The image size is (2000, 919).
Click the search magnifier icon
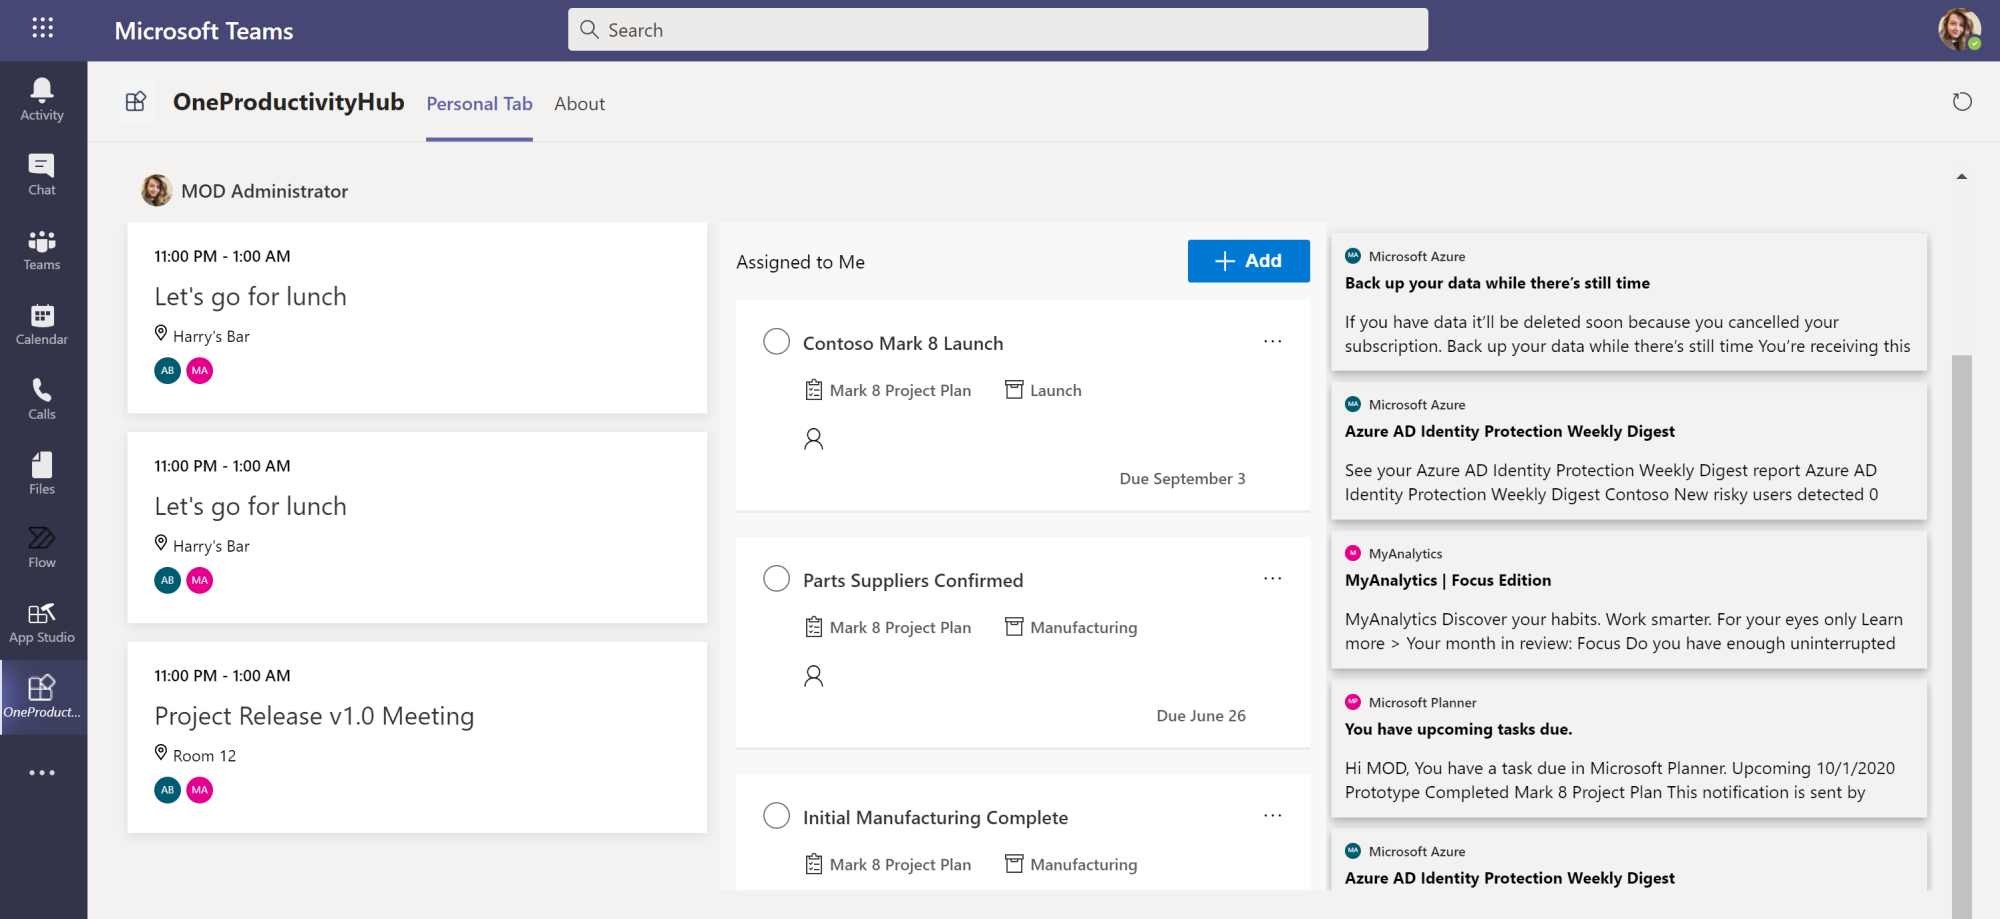tap(589, 29)
